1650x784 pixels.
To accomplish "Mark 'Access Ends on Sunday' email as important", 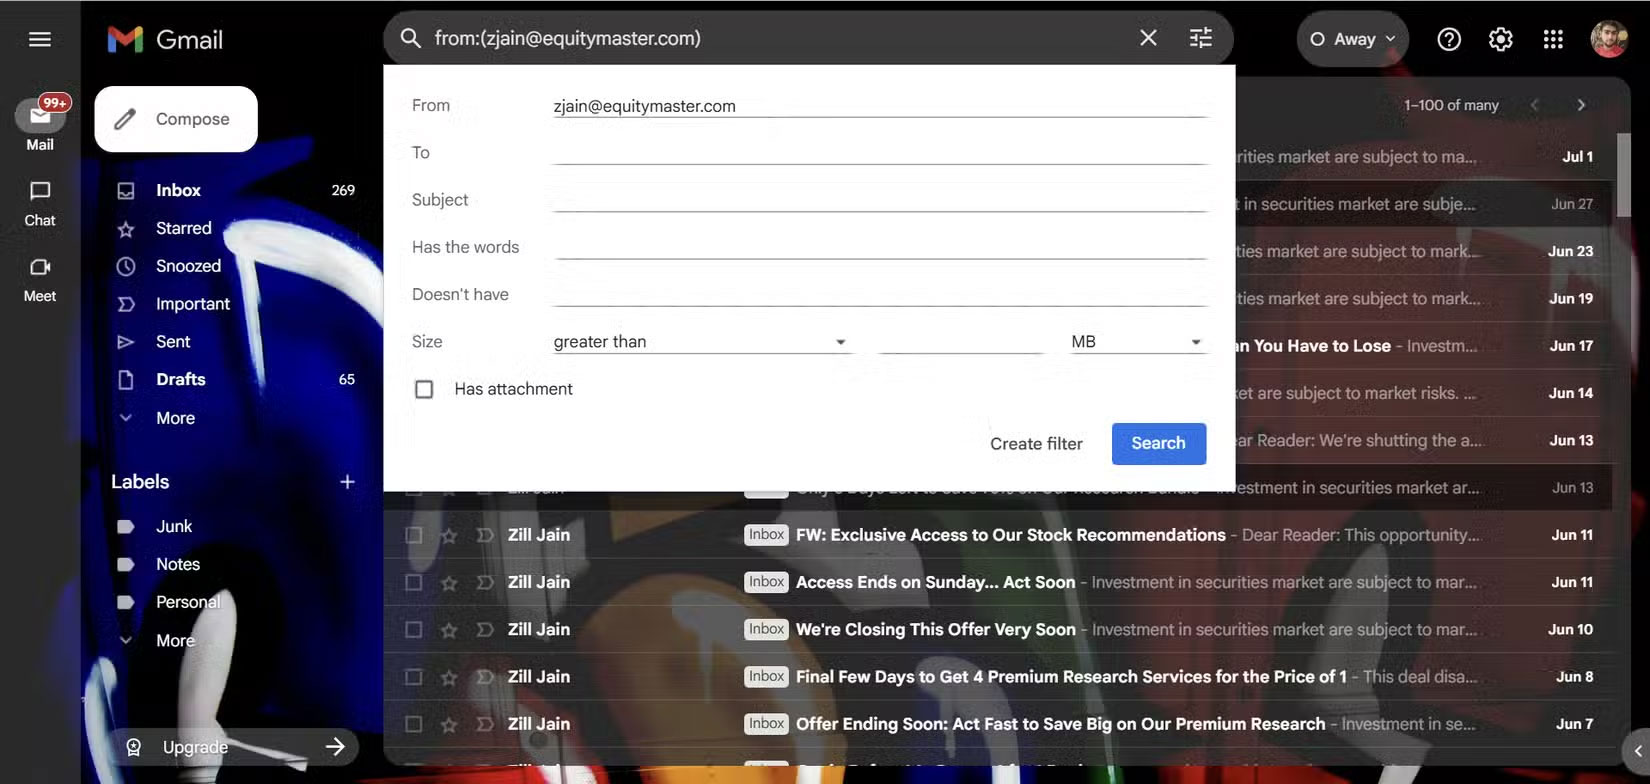I will [x=485, y=583].
